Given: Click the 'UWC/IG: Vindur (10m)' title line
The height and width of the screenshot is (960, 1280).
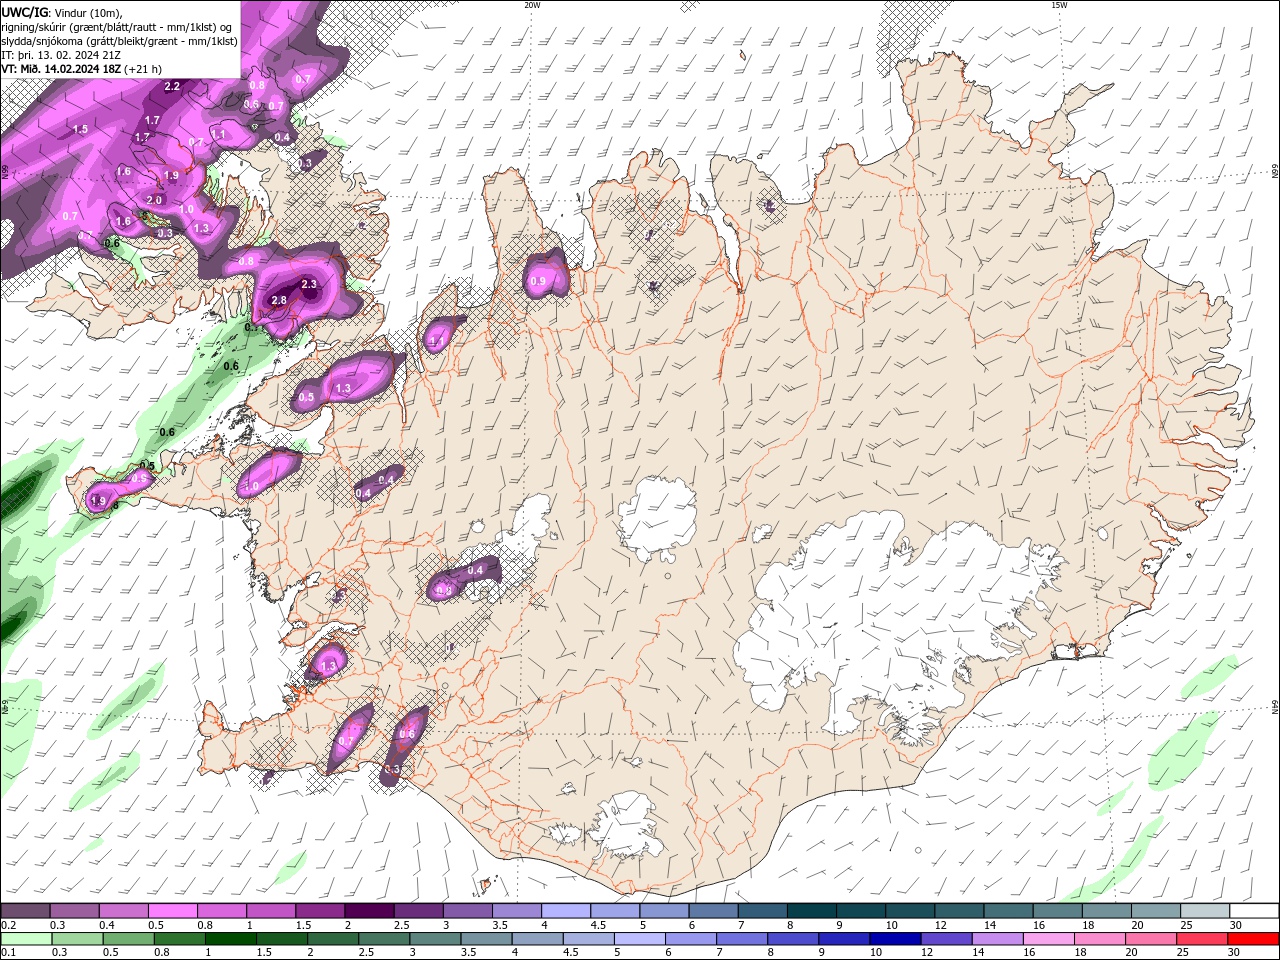Looking at the screenshot, I should (x=62, y=12).
